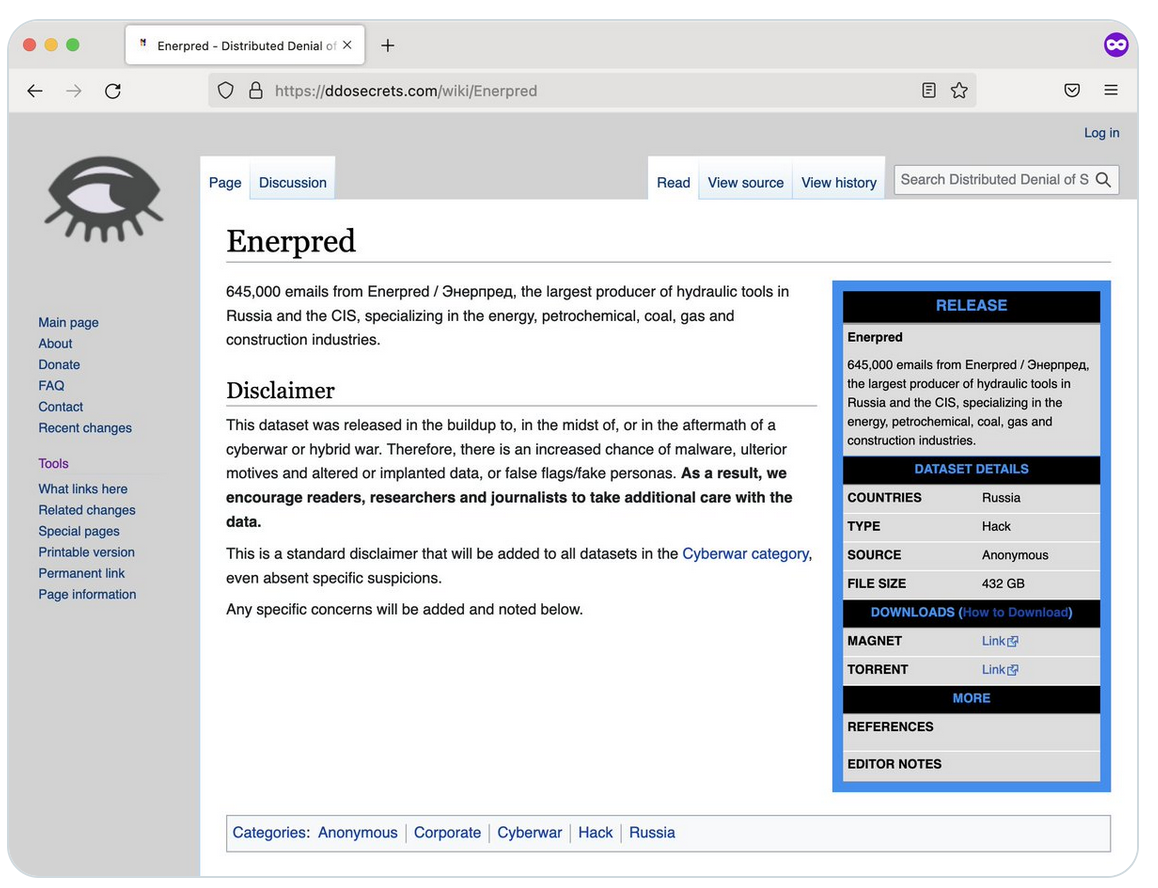
Task: Click the external link icon beside Torrent Link
Action: pos(1013,670)
